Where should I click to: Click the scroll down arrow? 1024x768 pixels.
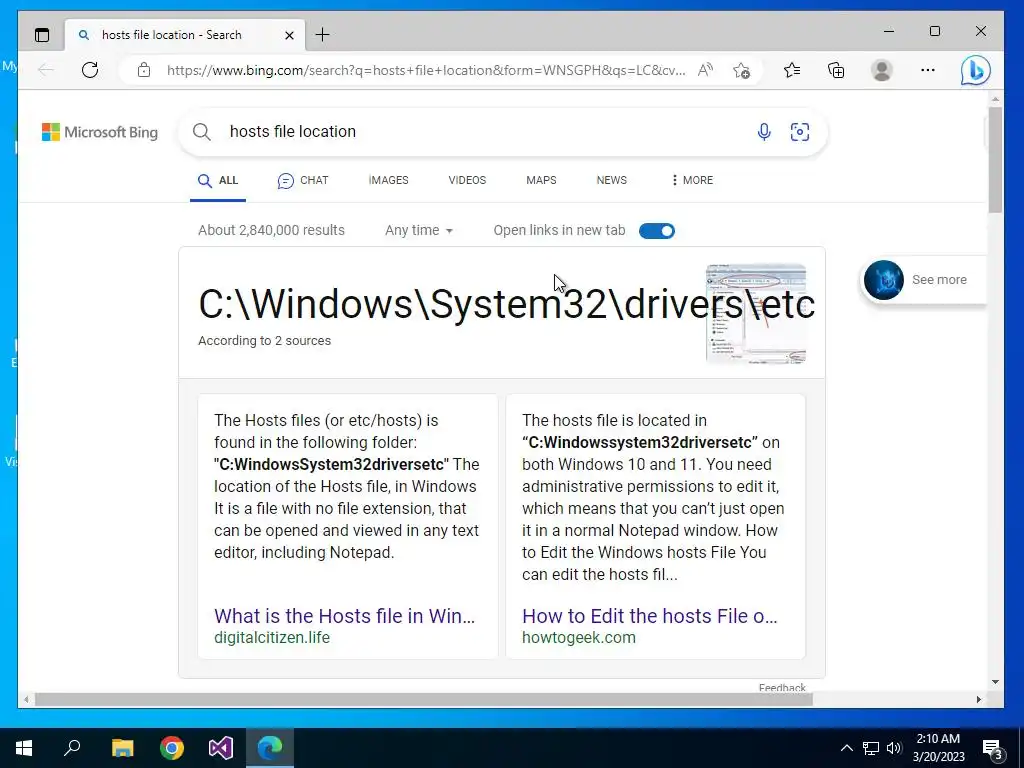[x=995, y=682]
